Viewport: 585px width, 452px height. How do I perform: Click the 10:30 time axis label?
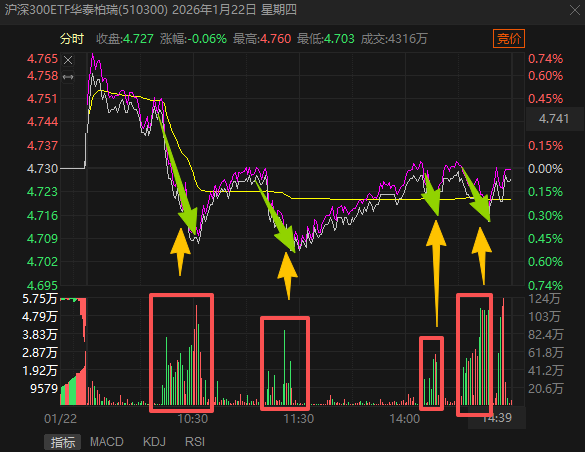[x=193, y=419]
